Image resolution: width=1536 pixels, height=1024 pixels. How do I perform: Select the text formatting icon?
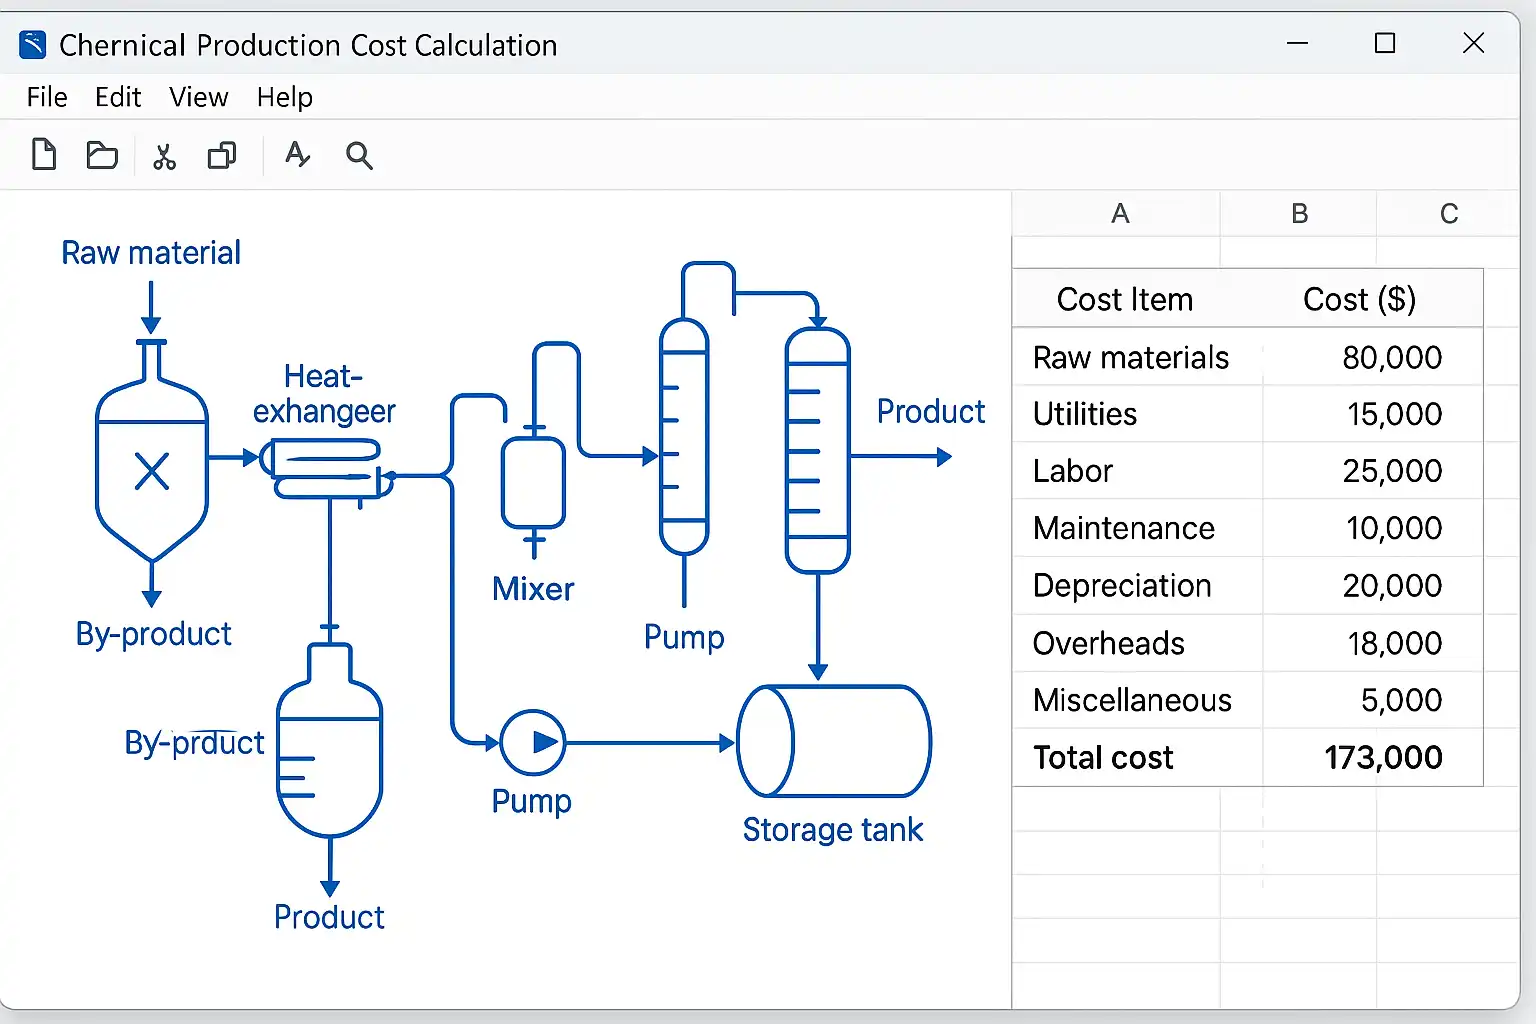[x=297, y=155]
